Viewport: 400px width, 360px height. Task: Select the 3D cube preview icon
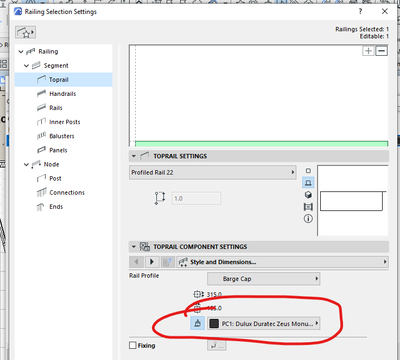click(308, 195)
